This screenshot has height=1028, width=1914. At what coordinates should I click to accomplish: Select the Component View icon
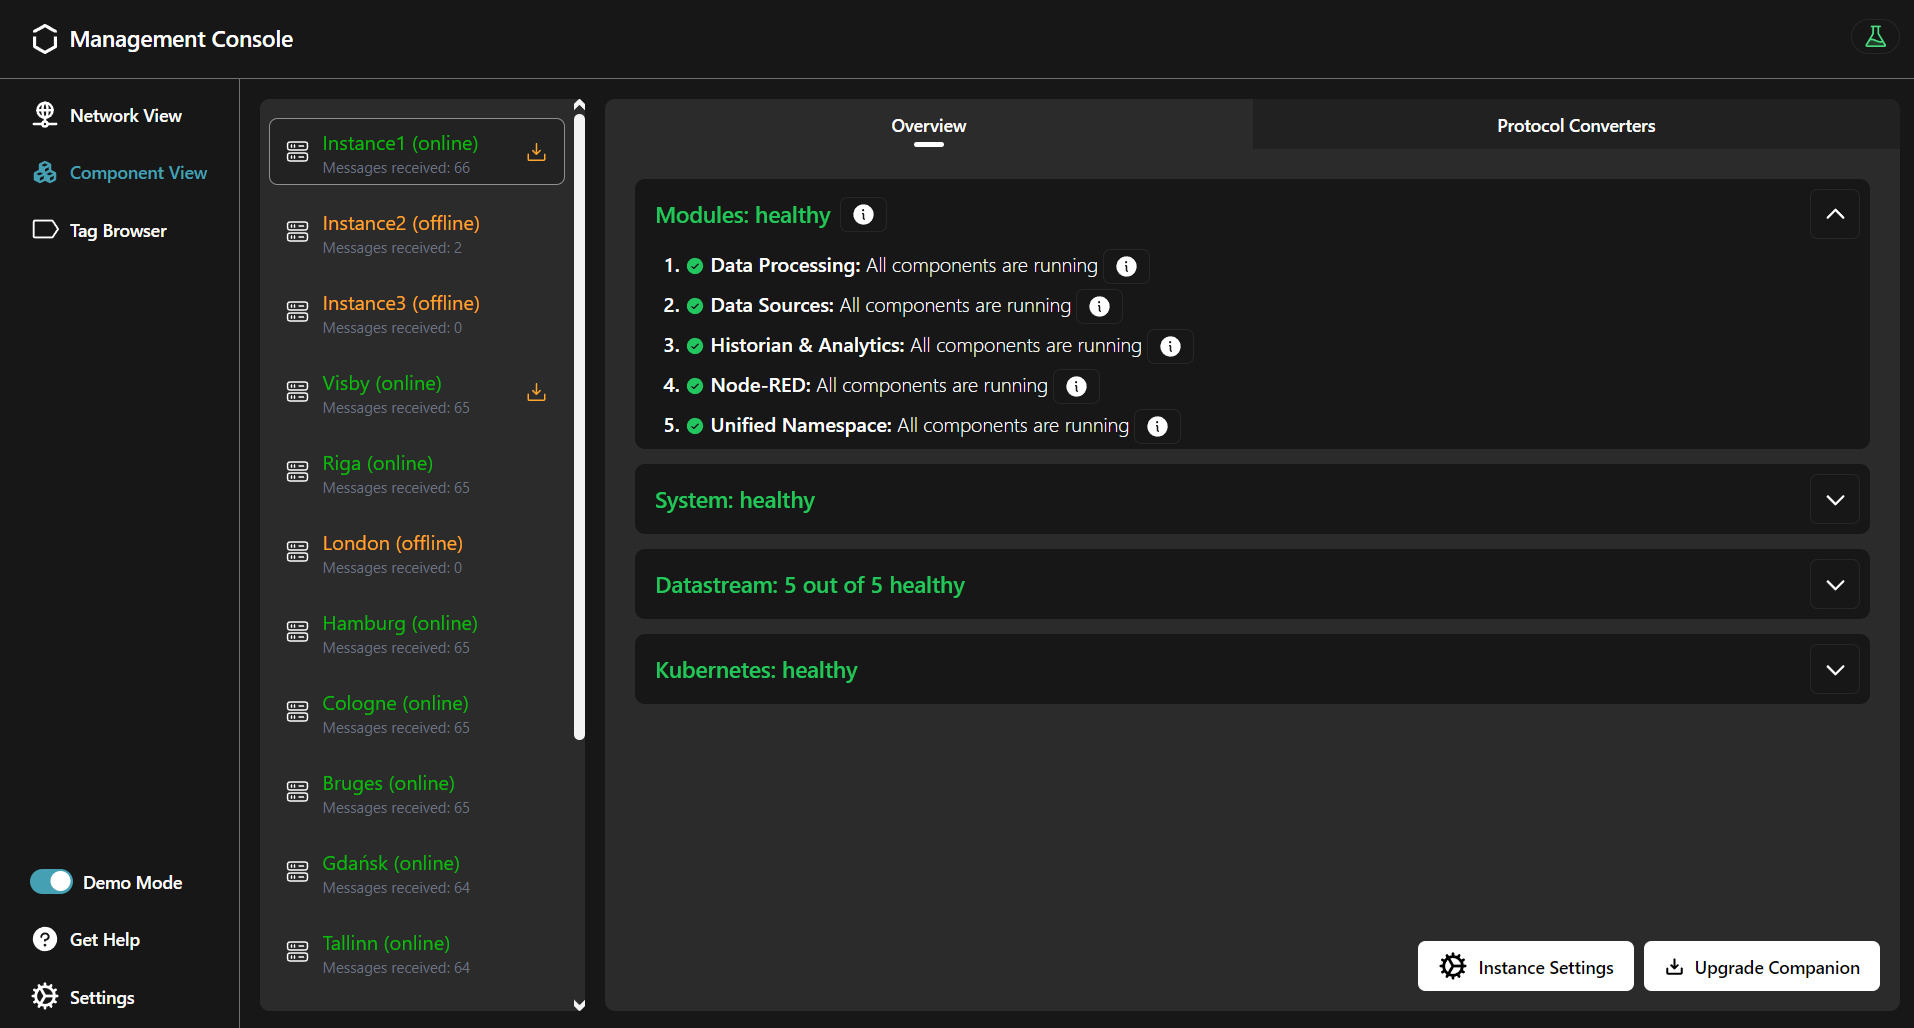[45, 172]
